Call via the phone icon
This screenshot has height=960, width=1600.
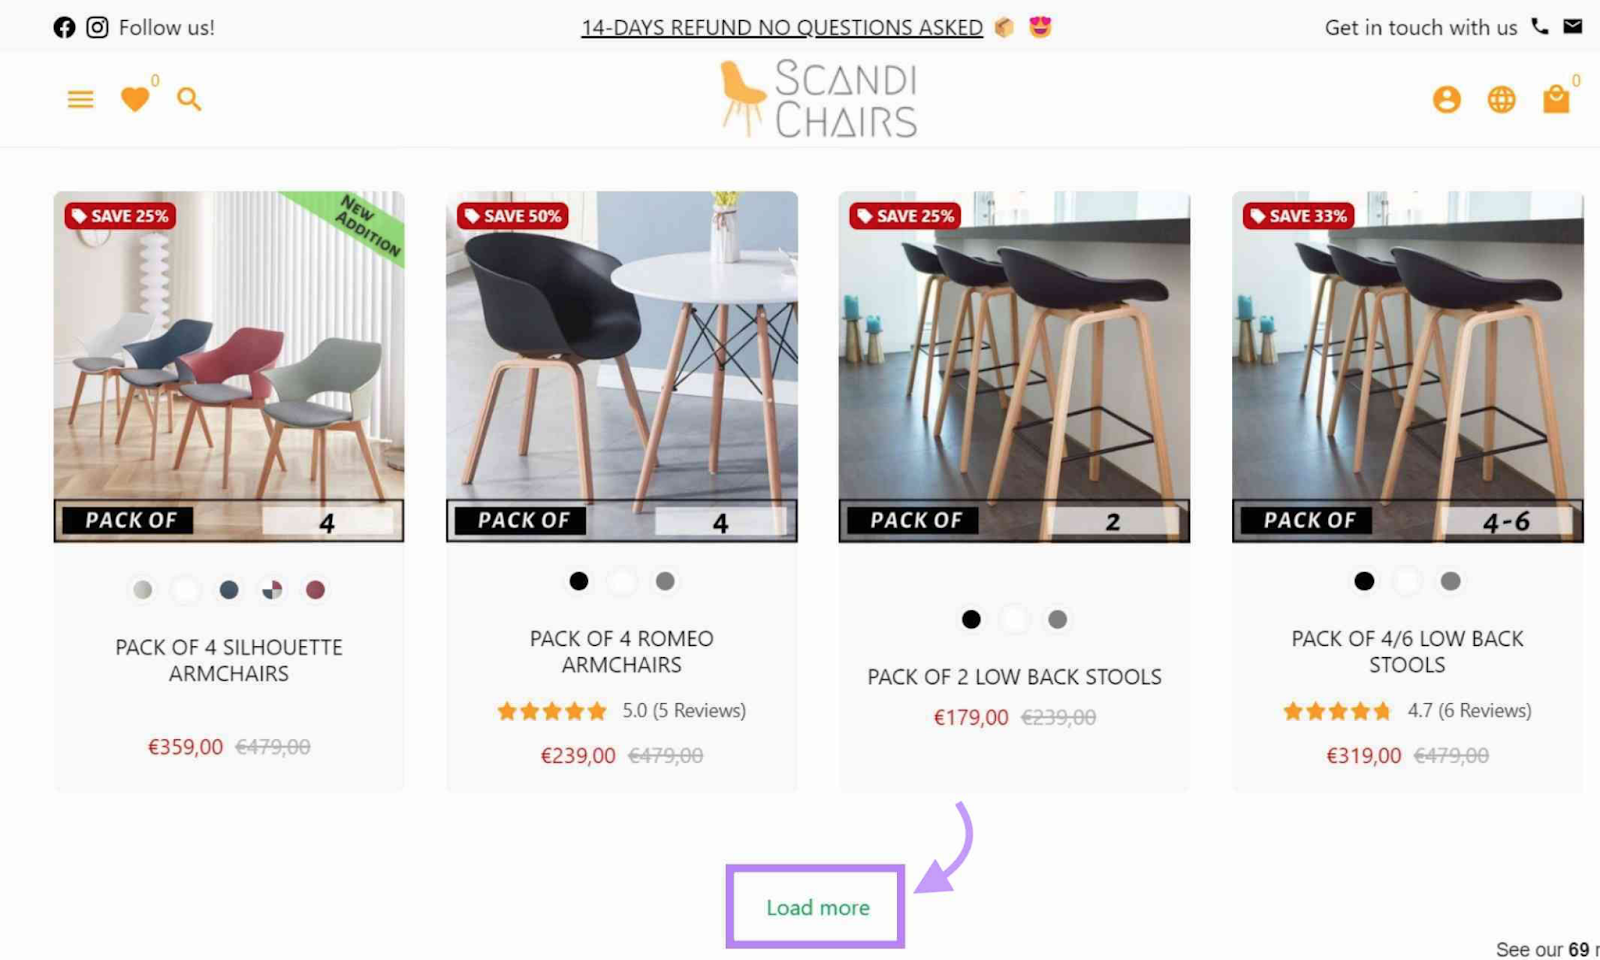pos(1540,27)
